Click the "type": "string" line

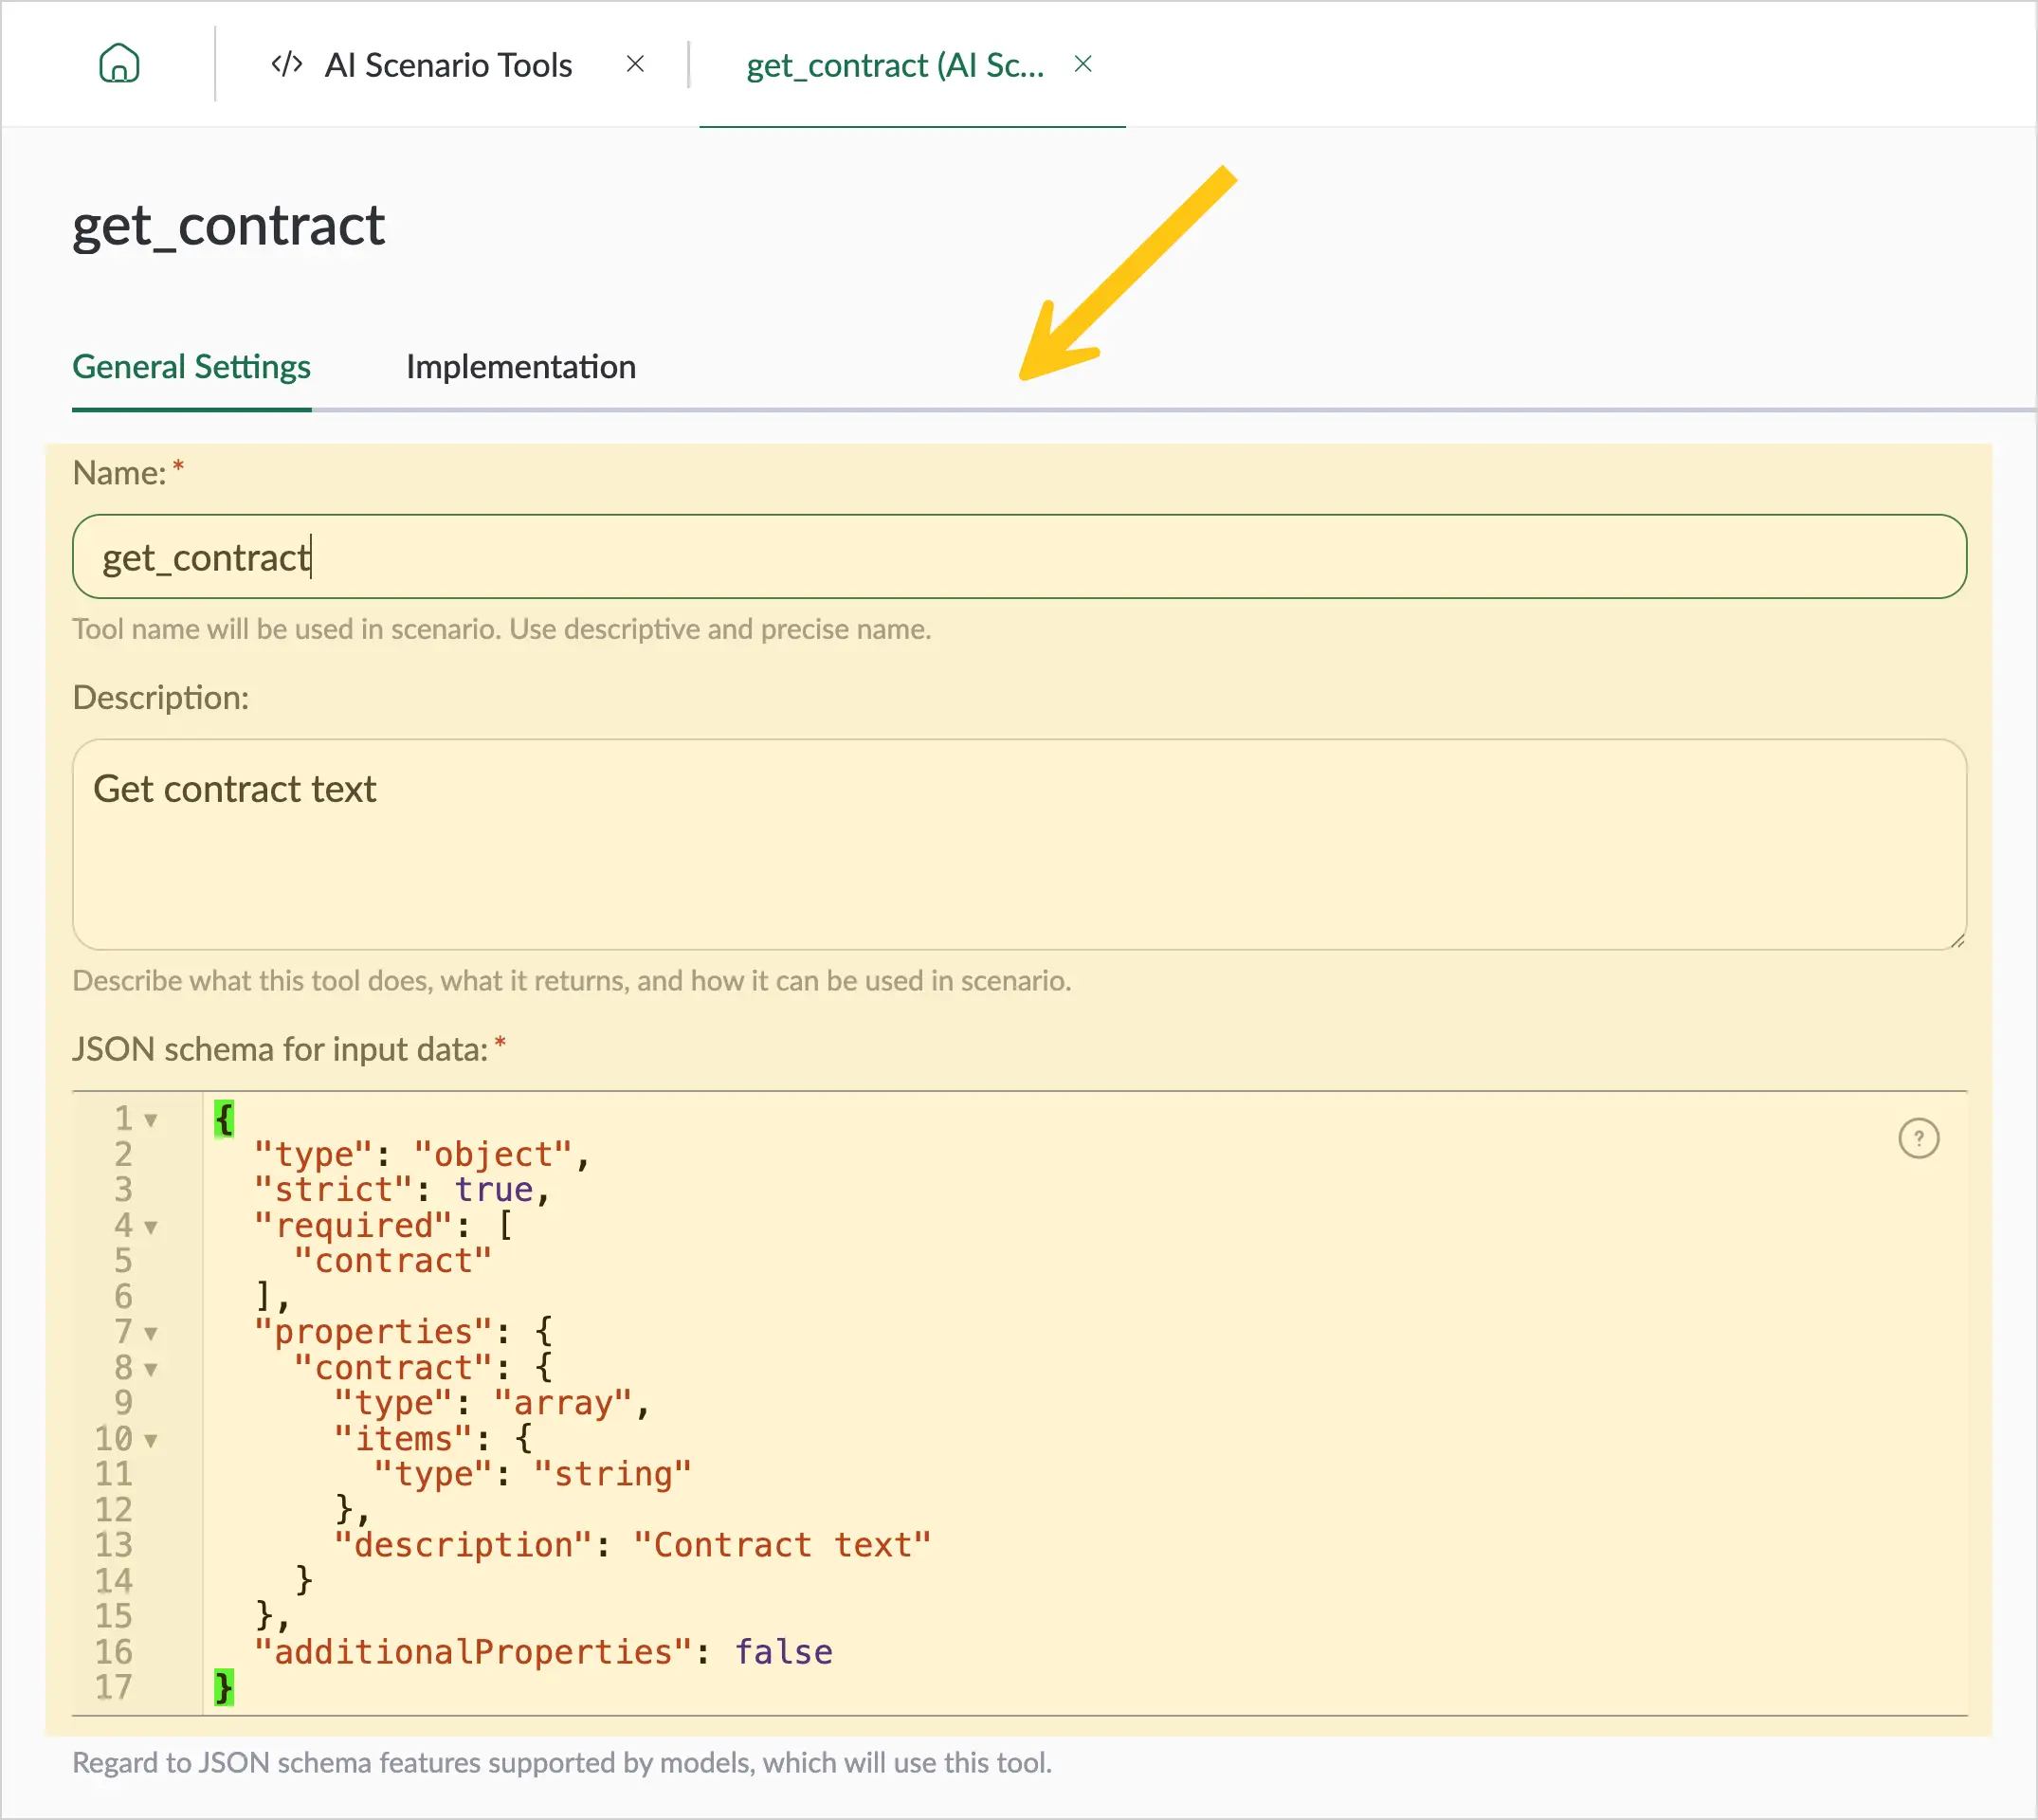[x=532, y=1474]
